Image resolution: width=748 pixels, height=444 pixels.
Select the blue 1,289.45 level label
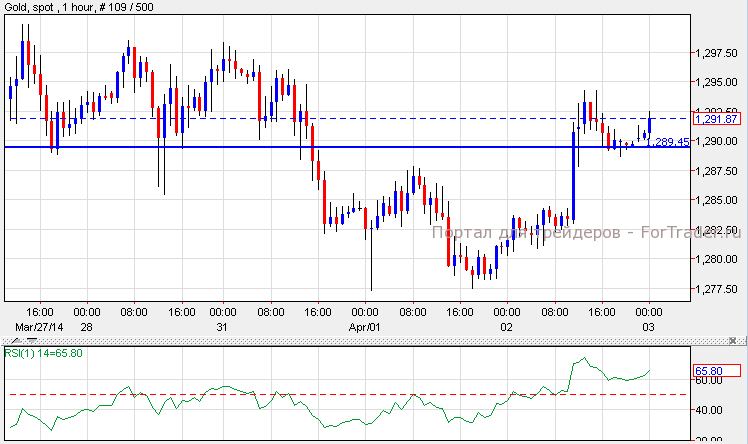tap(667, 142)
